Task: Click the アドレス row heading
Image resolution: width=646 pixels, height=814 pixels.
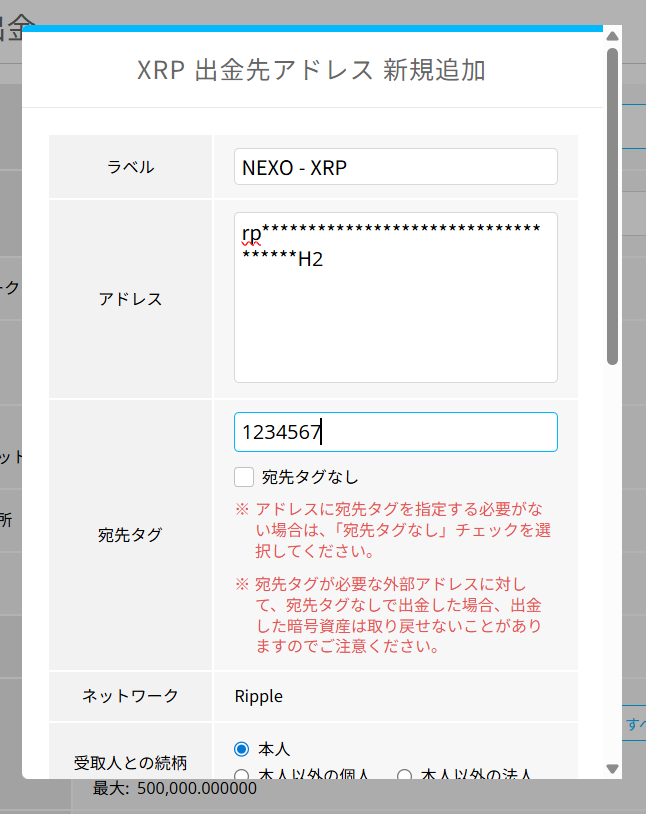Action: (x=131, y=299)
